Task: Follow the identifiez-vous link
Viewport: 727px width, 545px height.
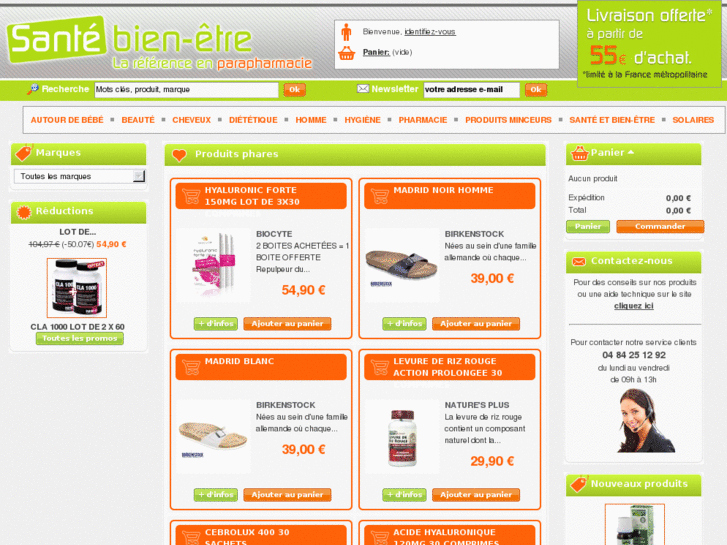Action: (430, 32)
